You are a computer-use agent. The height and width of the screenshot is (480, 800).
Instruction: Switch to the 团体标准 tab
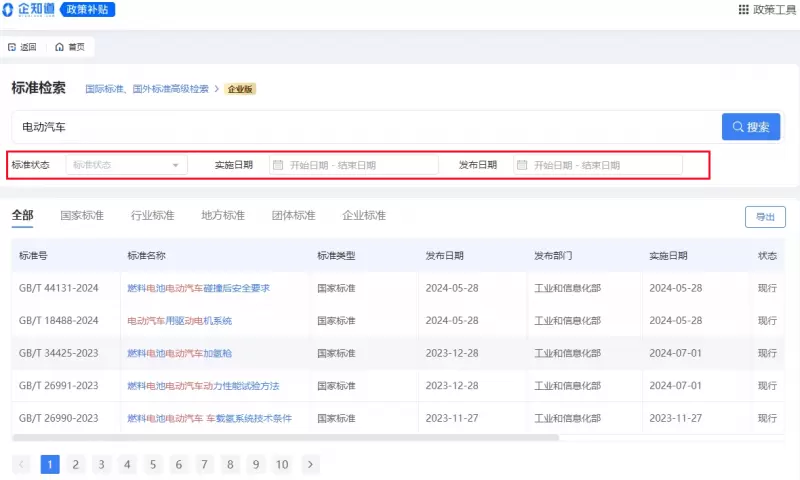[294, 215]
